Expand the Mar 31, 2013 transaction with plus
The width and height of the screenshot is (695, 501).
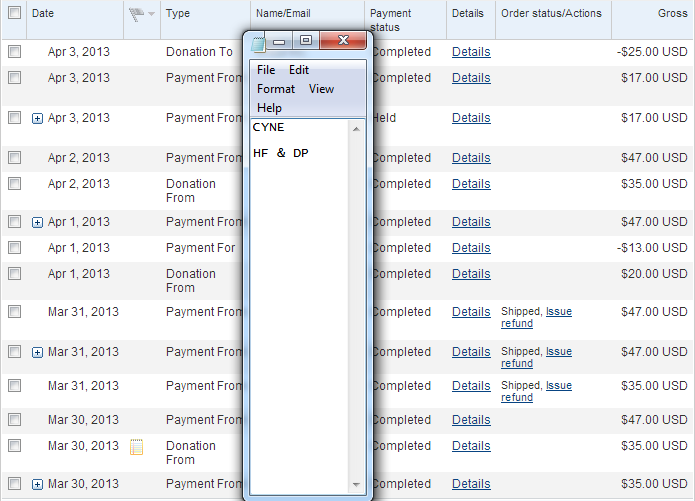point(38,352)
